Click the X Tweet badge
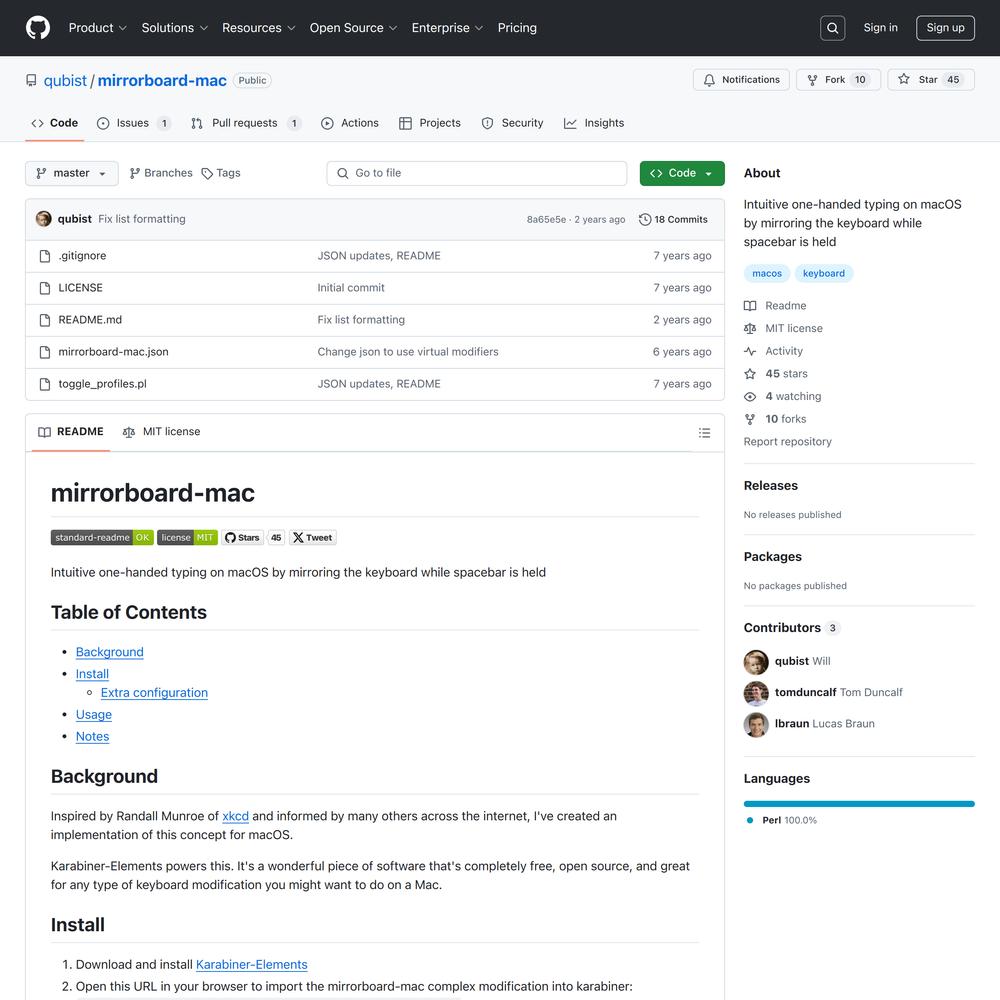The image size is (1000, 1000). [313, 538]
